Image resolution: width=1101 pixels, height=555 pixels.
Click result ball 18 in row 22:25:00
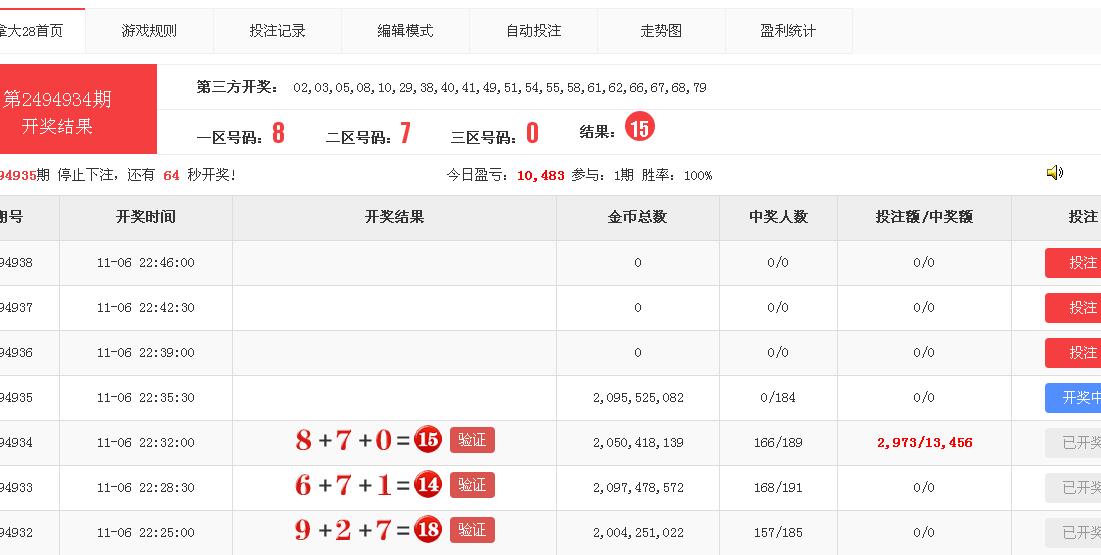(x=428, y=530)
